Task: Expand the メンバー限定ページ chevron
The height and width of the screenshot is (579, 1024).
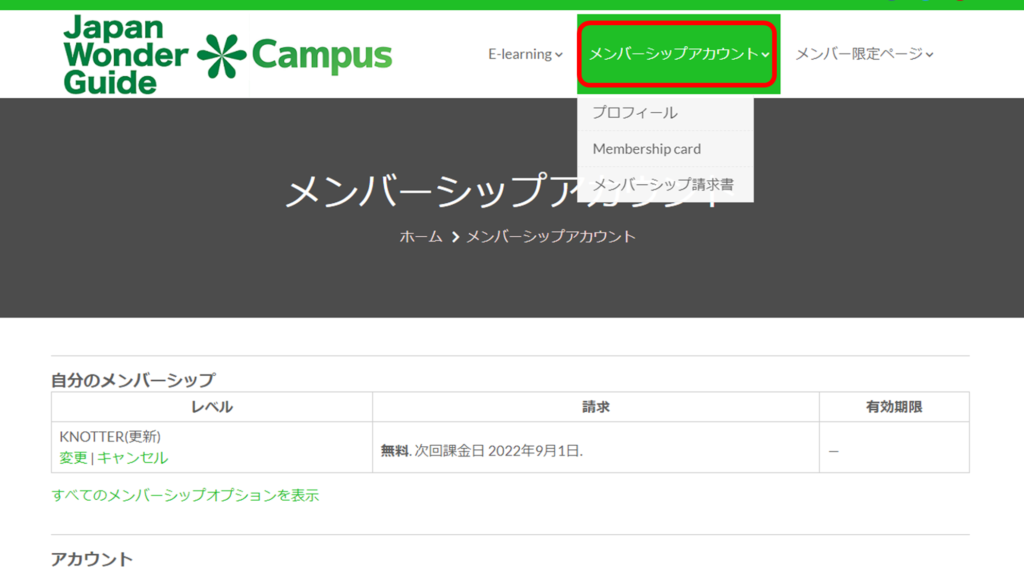Action: (930, 55)
